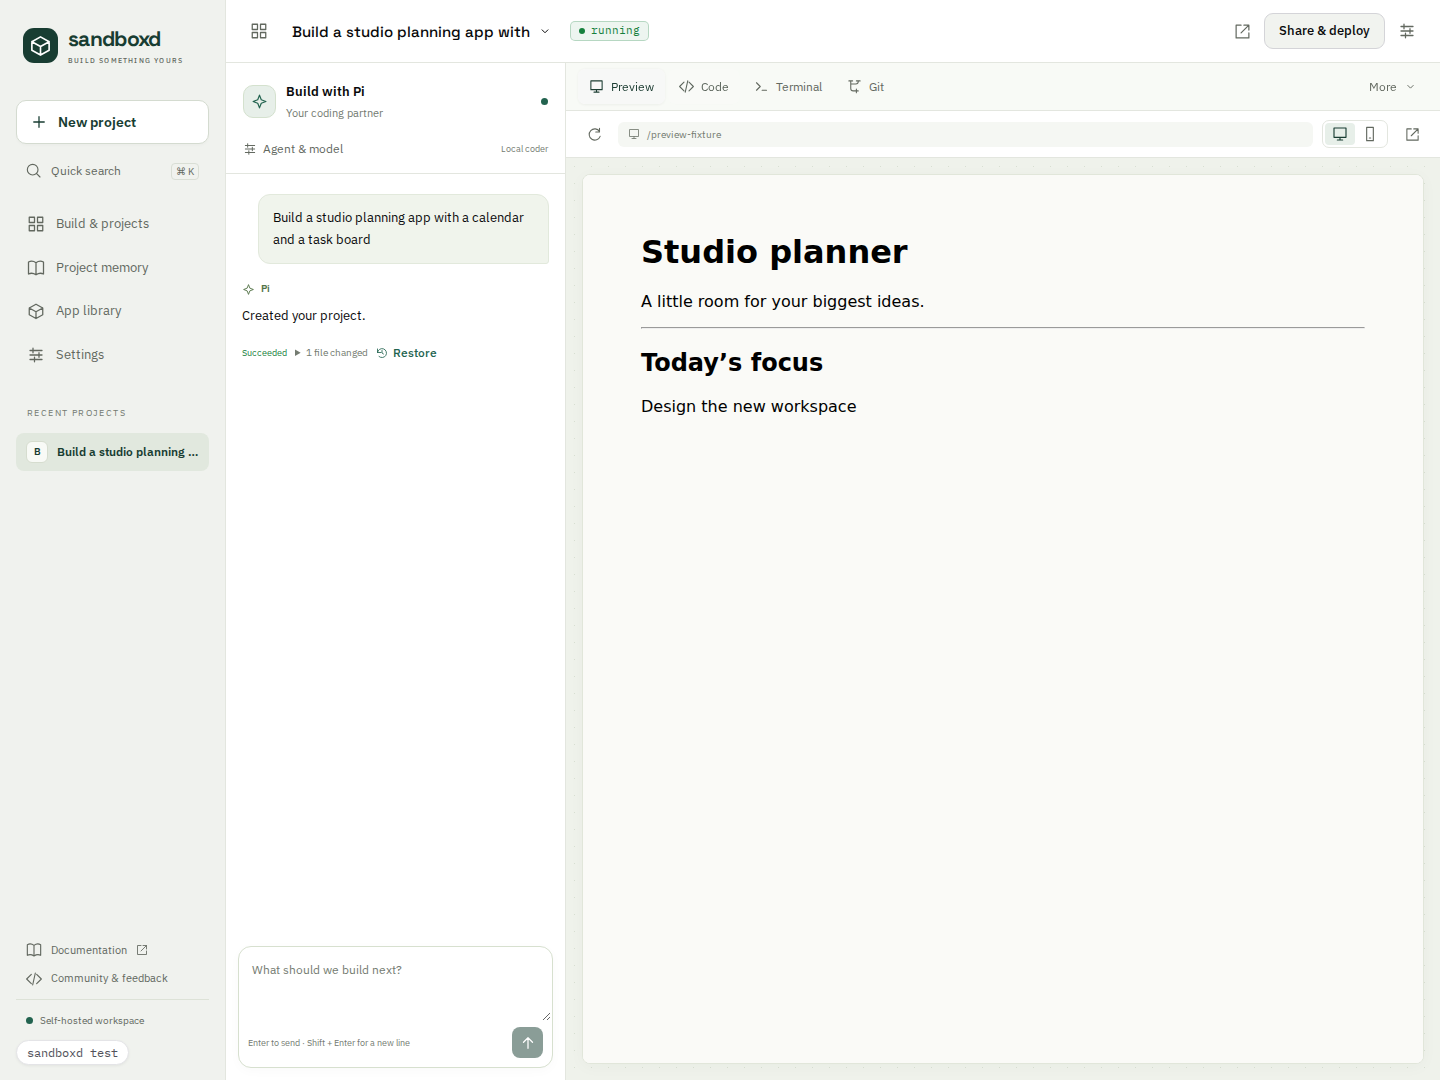This screenshot has width=1440, height=1080.
Task: Click Share & deploy button
Action: 1324,31
